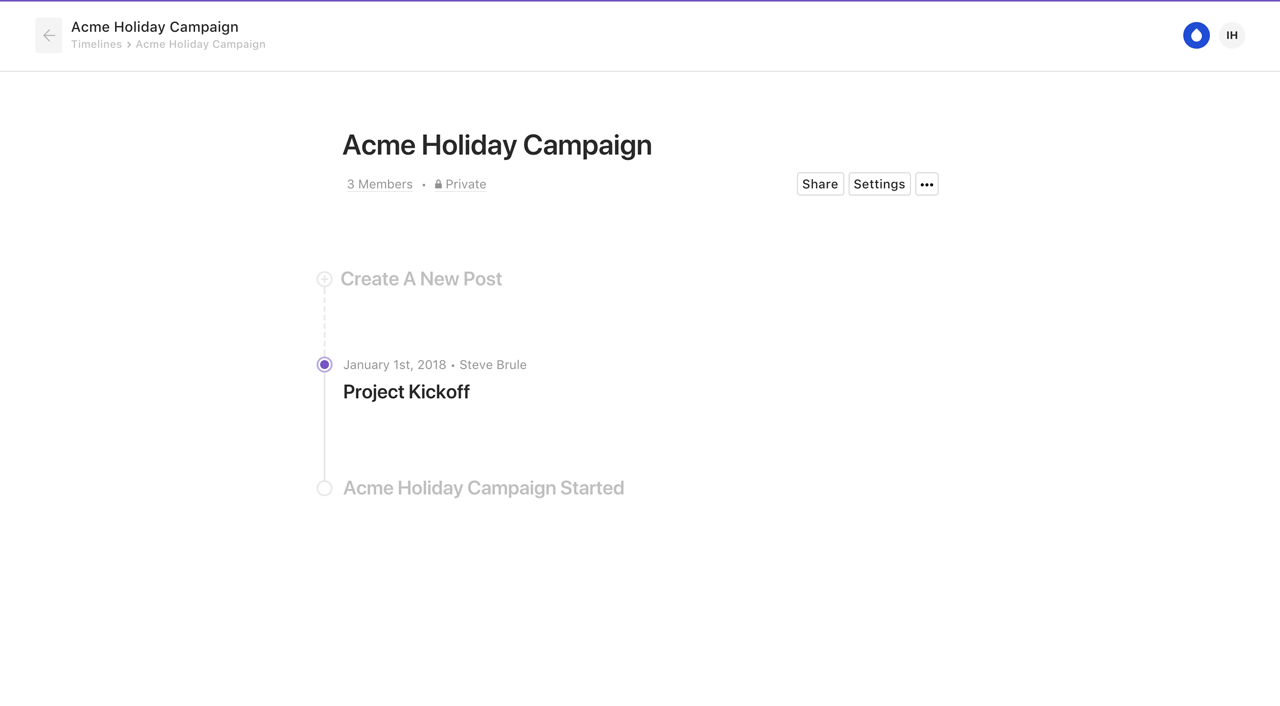Open the Project Kickoff post
The height and width of the screenshot is (706, 1280).
(x=406, y=392)
